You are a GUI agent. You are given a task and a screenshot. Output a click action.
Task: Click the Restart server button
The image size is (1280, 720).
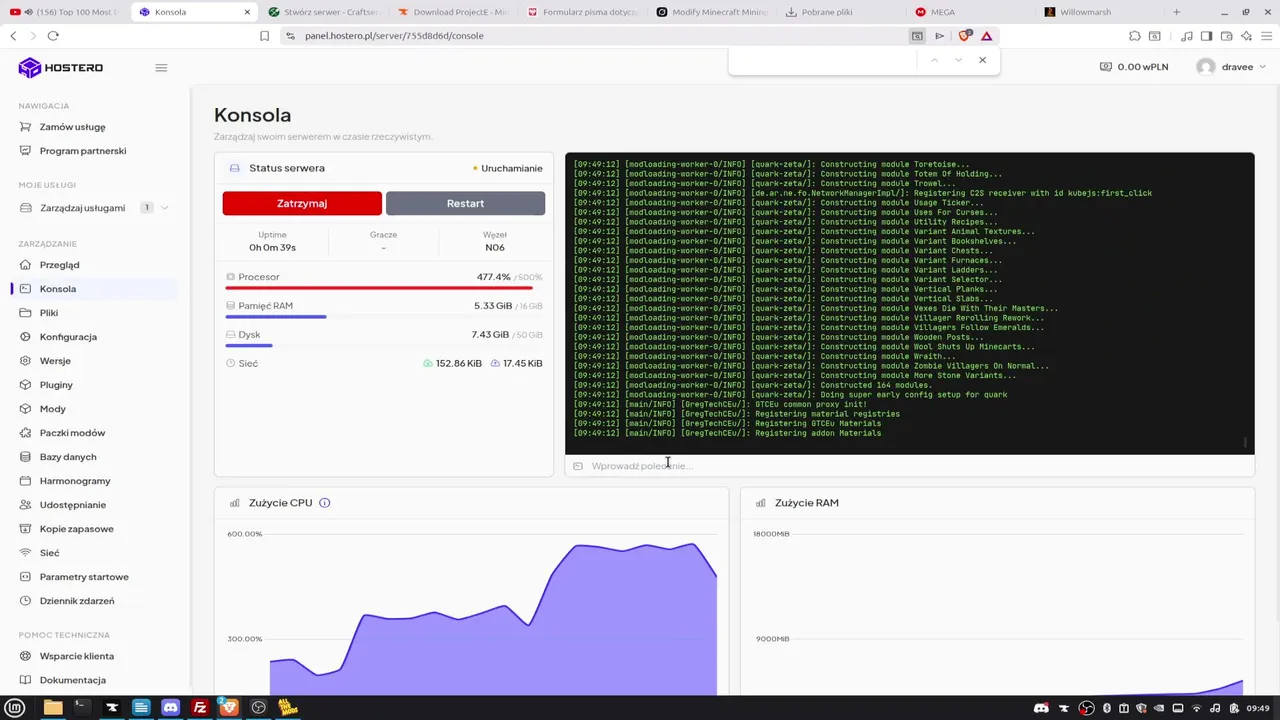coord(465,203)
